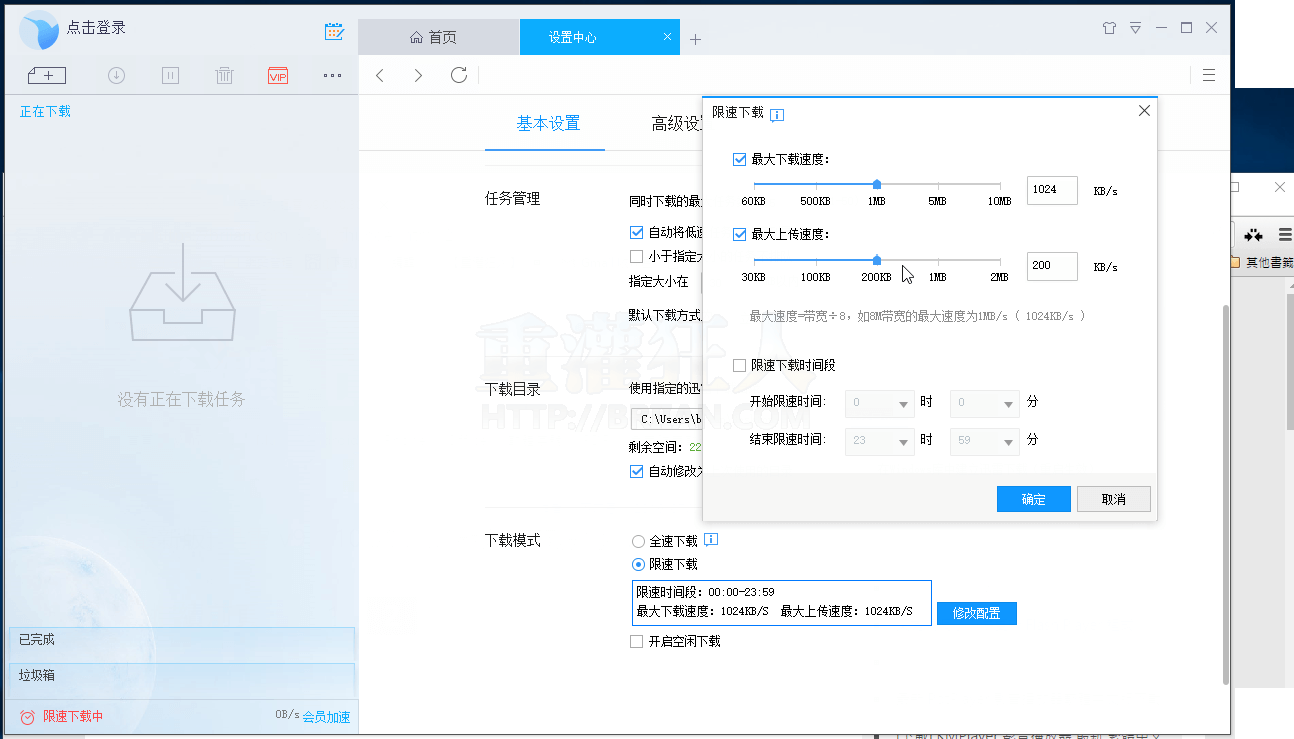The height and width of the screenshot is (739, 1294).
Task: Open the hamburger menu icon
Action: tap(1209, 75)
